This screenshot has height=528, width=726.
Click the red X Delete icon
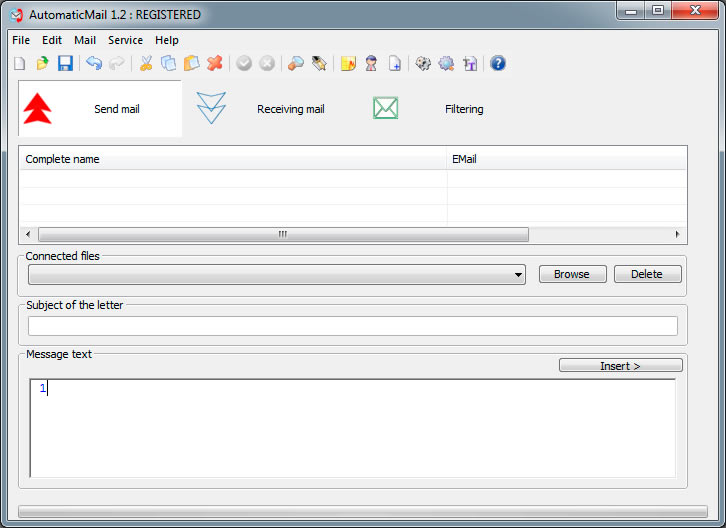point(214,64)
